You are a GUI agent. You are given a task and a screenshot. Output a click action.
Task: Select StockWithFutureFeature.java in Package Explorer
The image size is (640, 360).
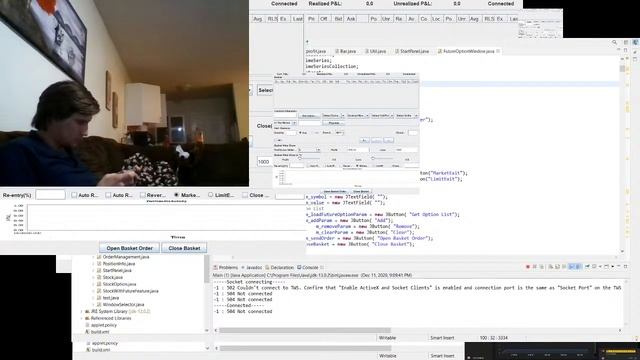(x=131, y=291)
